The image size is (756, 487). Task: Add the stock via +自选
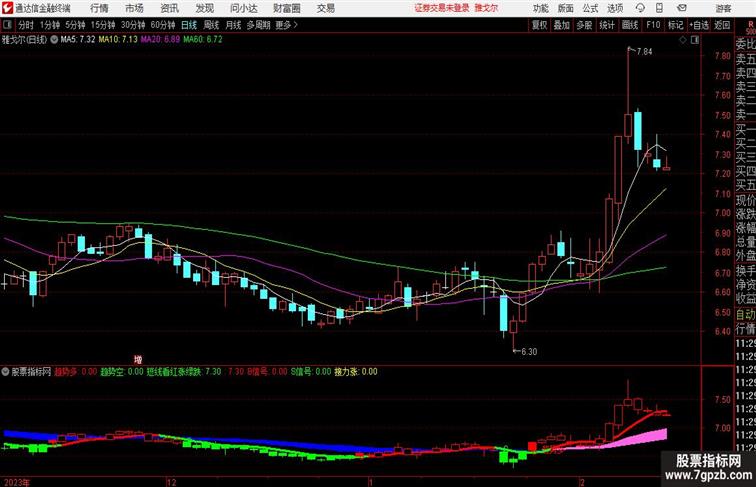tap(699, 25)
